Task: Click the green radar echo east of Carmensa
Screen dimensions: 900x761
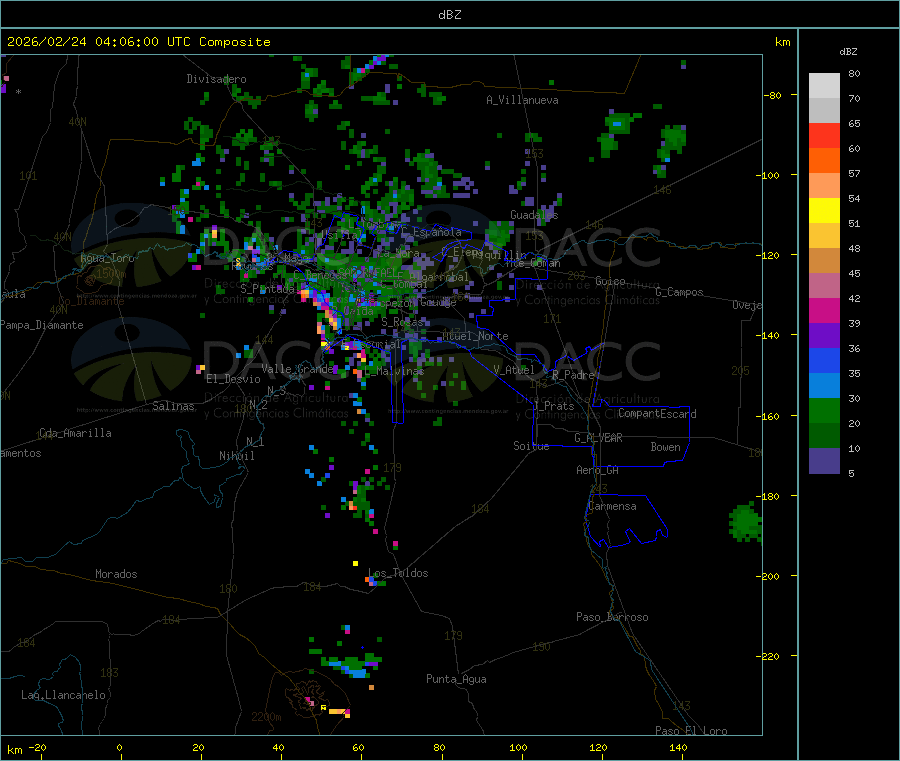Action: [746, 521]
